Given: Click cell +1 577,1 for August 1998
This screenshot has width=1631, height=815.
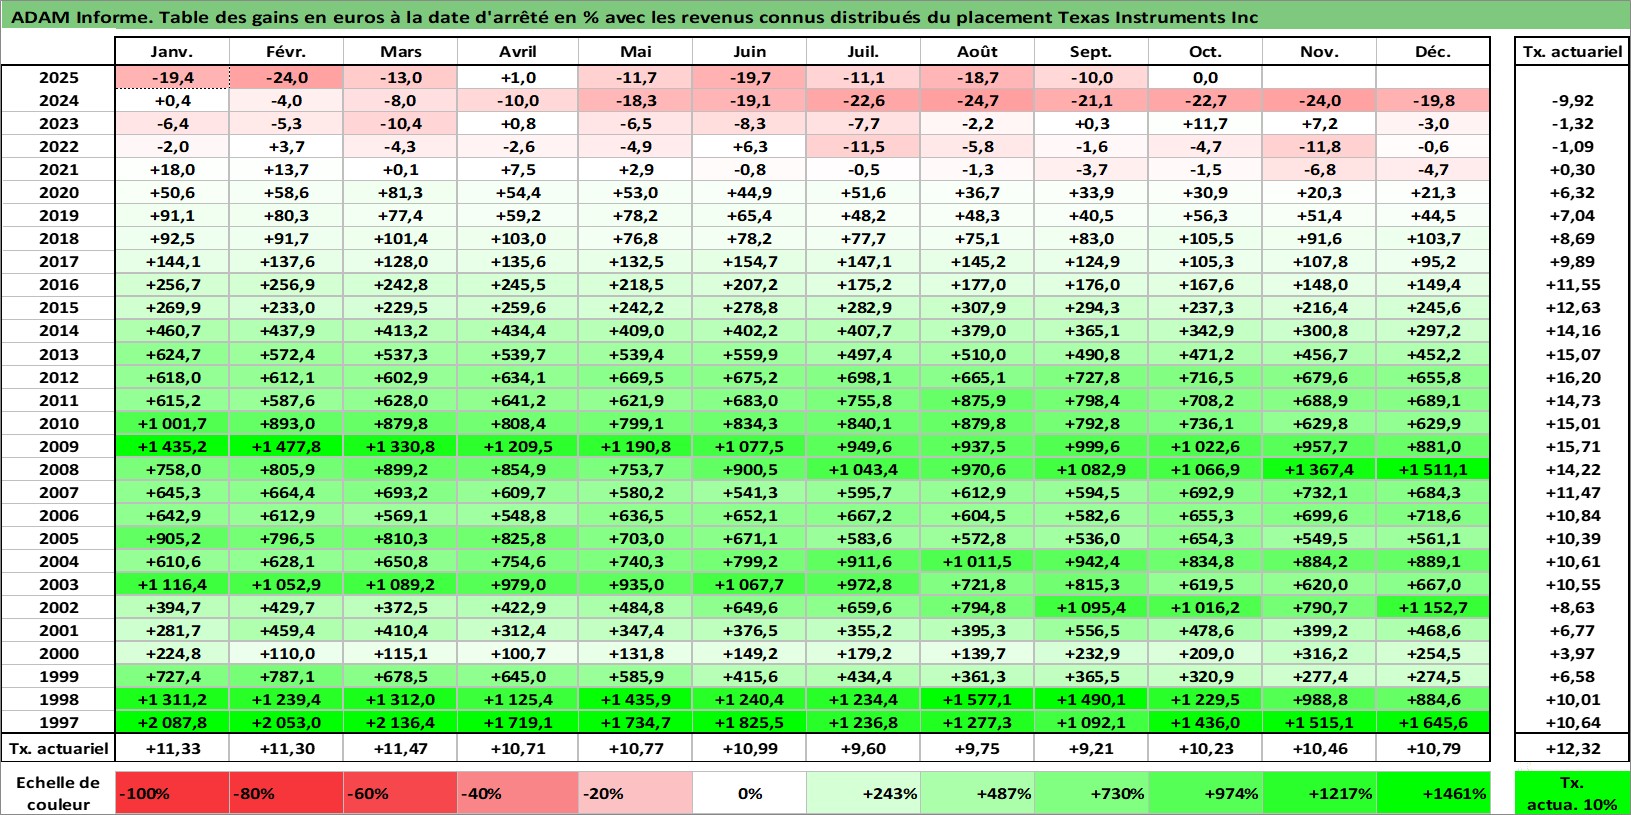Looking at the screenshot, I should tap(977, 699).
